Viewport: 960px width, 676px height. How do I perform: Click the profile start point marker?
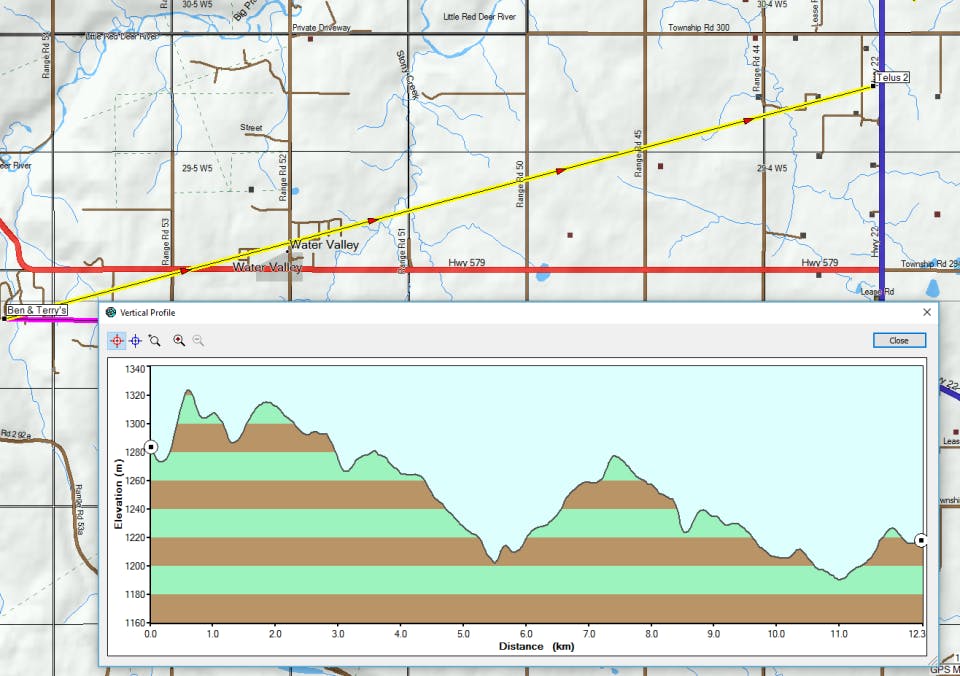coord(151,447)
